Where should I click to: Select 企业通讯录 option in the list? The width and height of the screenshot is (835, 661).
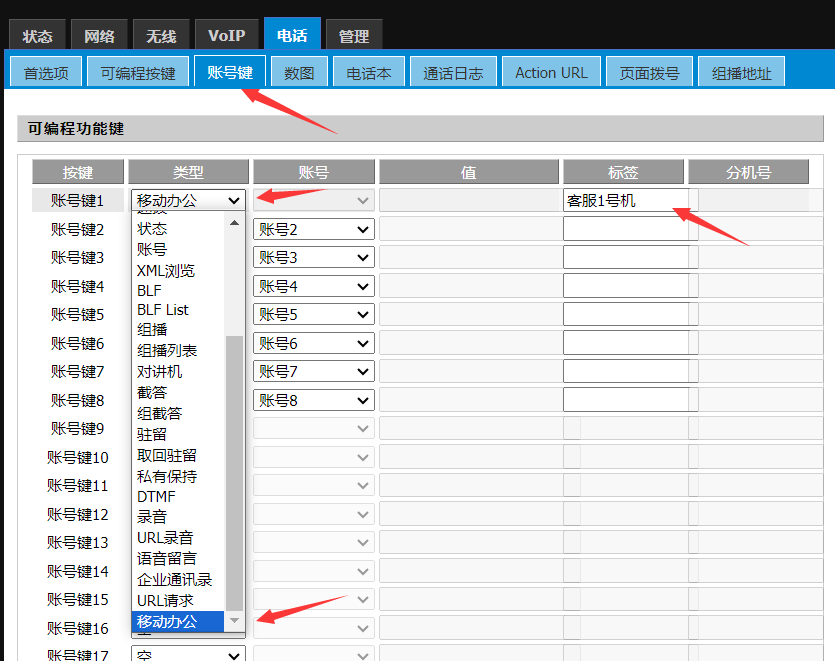pos(174,580)
